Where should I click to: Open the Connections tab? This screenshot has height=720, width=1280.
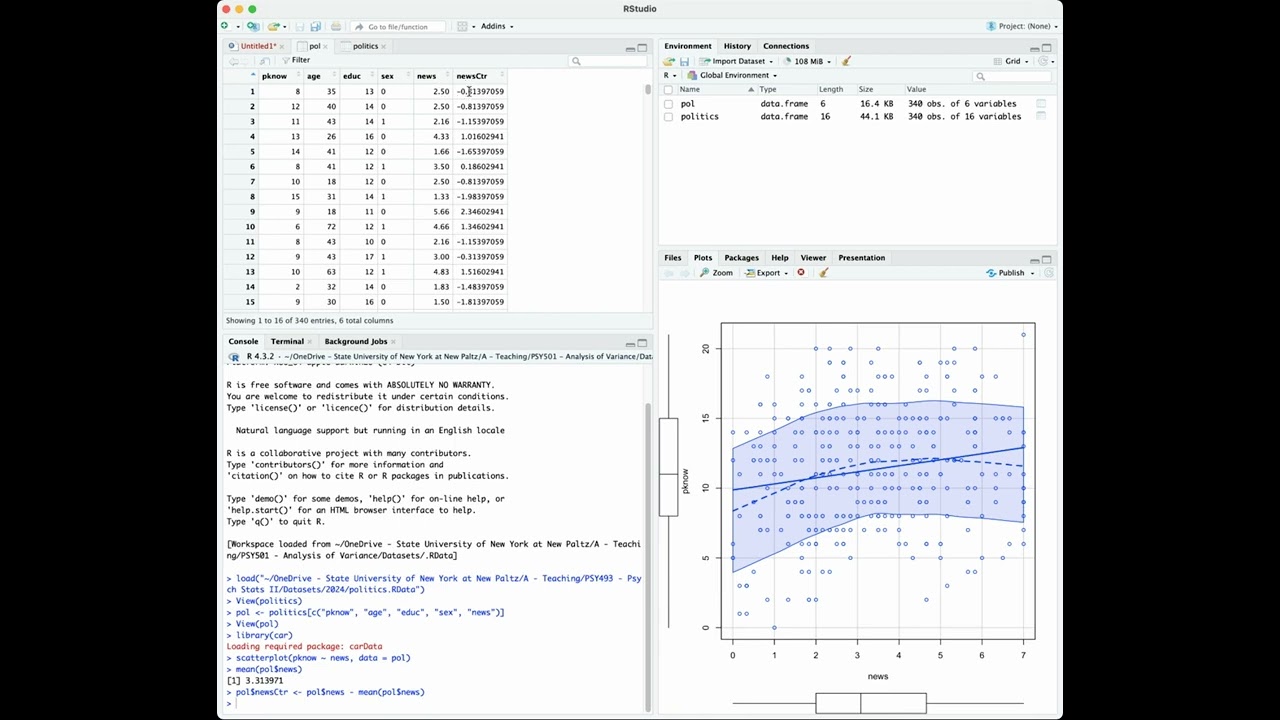click(x=786, y=46)
